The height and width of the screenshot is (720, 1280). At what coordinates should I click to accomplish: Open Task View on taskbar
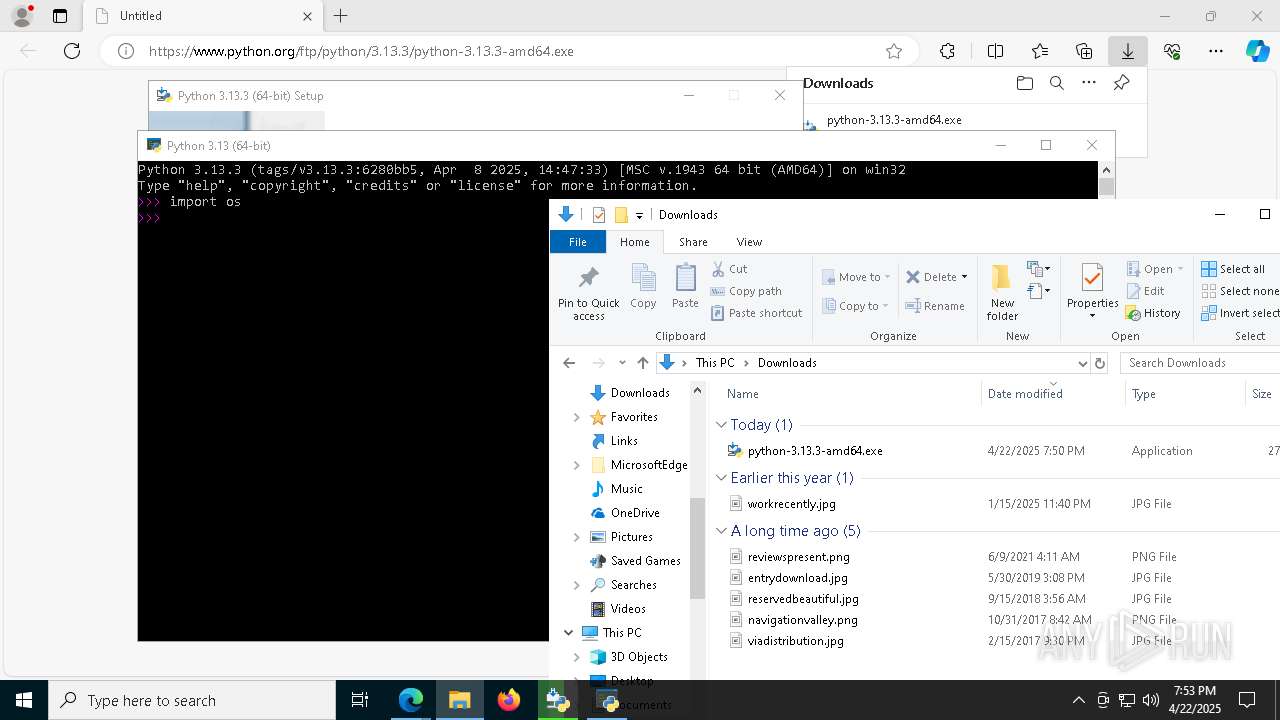tap(360, 700)
